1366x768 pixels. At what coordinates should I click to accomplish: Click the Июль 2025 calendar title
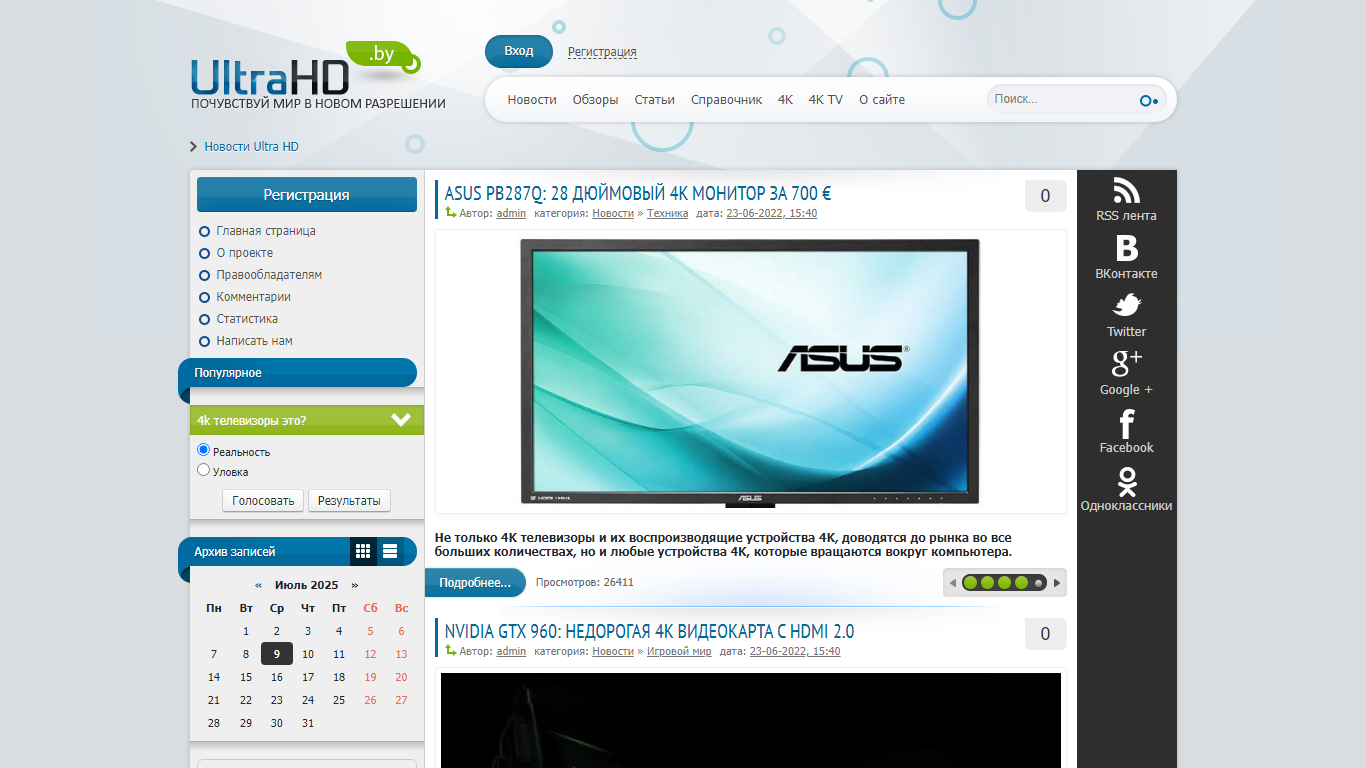(307, 585)
